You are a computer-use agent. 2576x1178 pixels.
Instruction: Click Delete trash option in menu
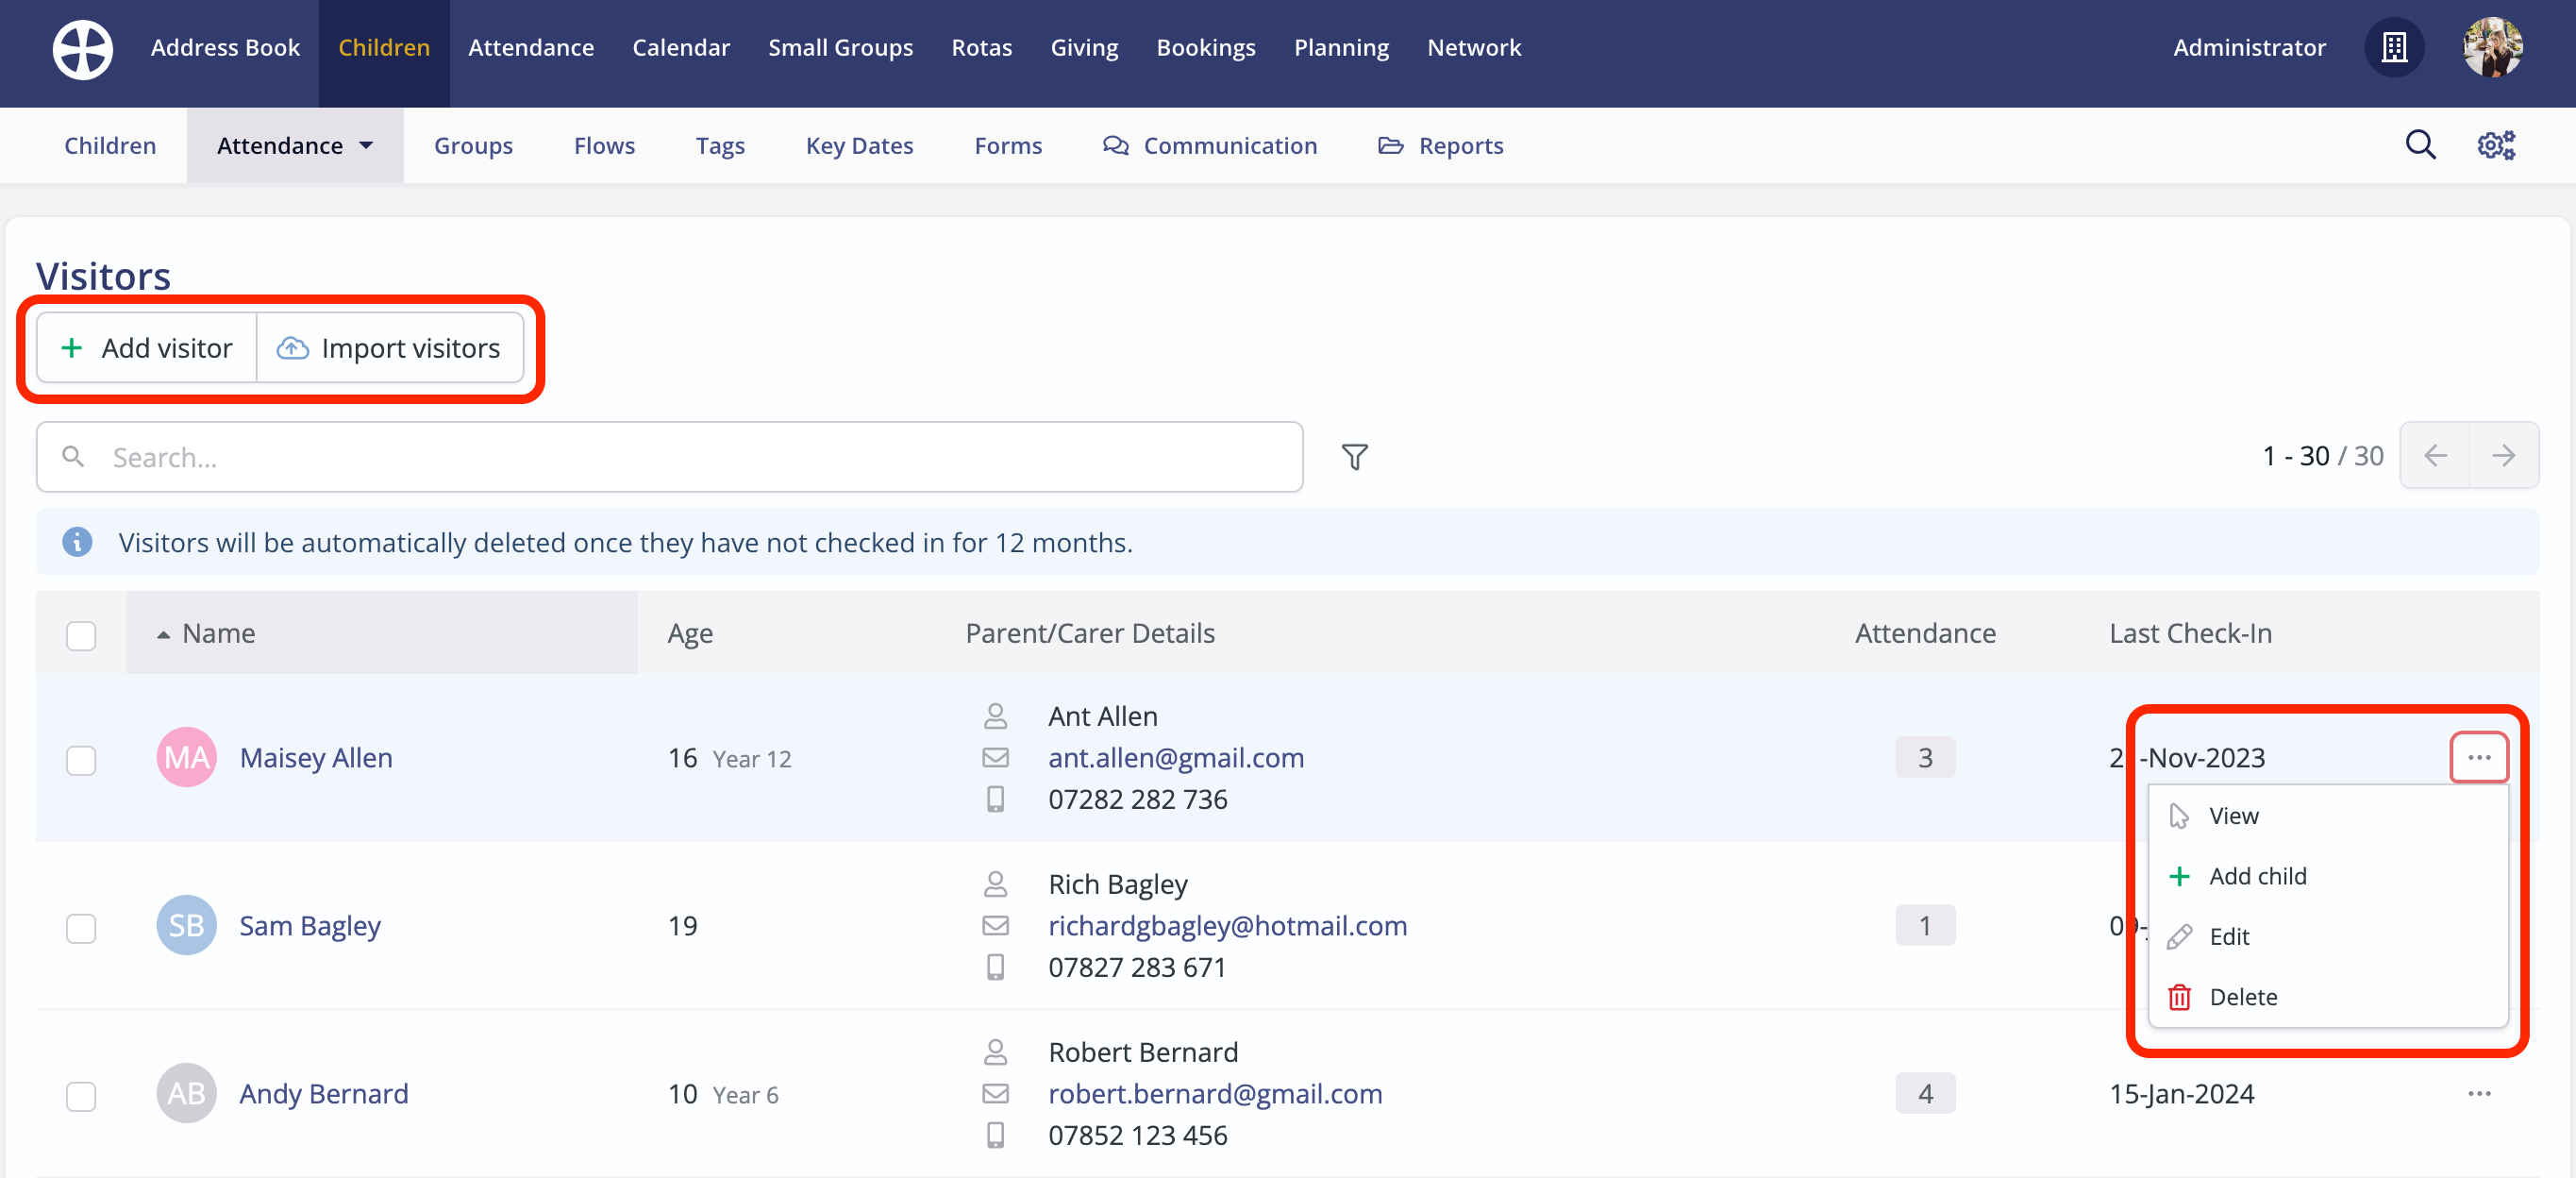2242,997
